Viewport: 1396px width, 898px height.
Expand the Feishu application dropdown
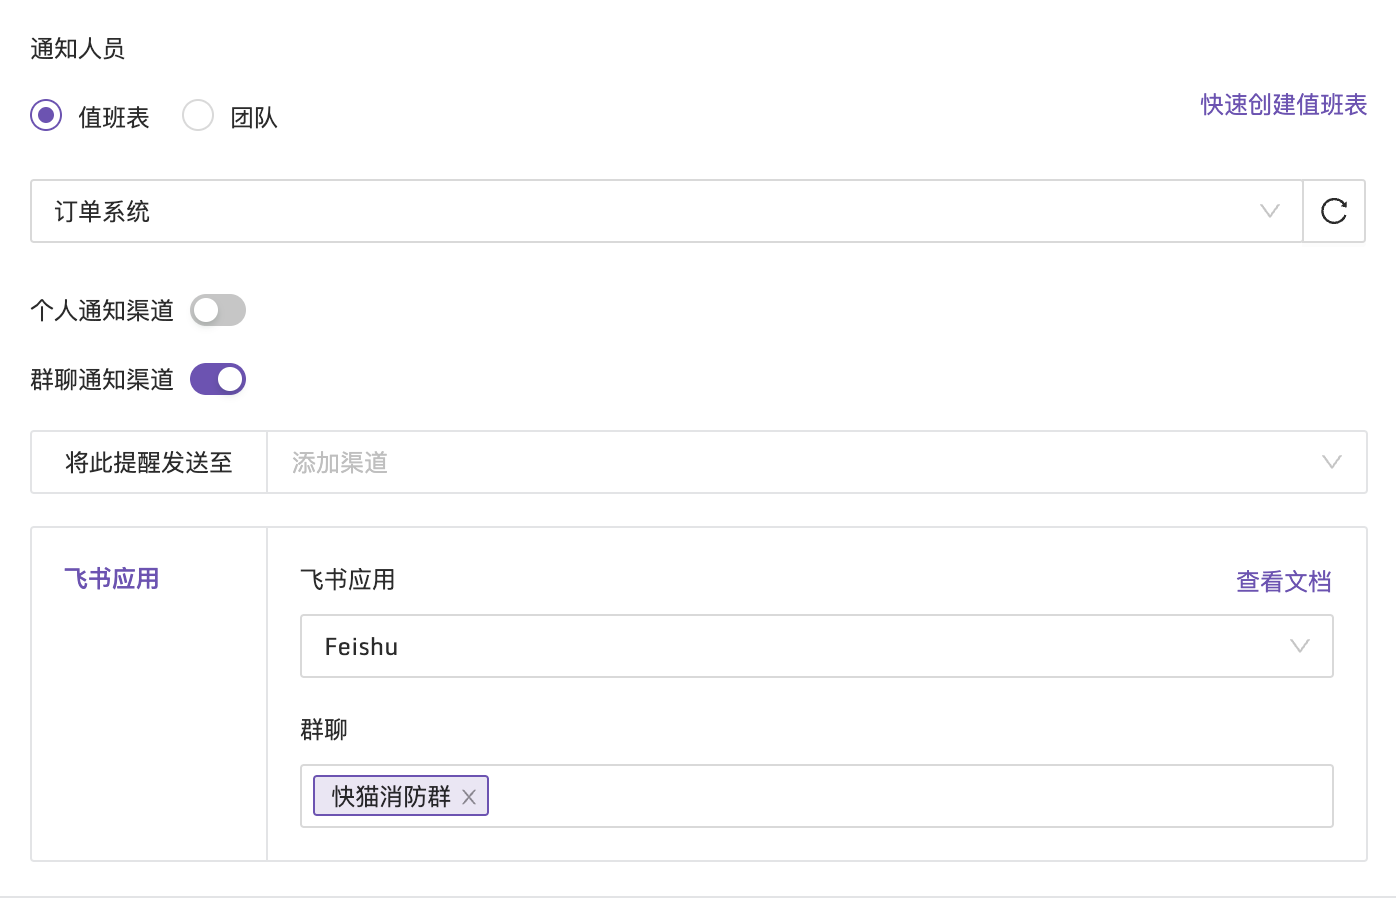click(816, 646)
